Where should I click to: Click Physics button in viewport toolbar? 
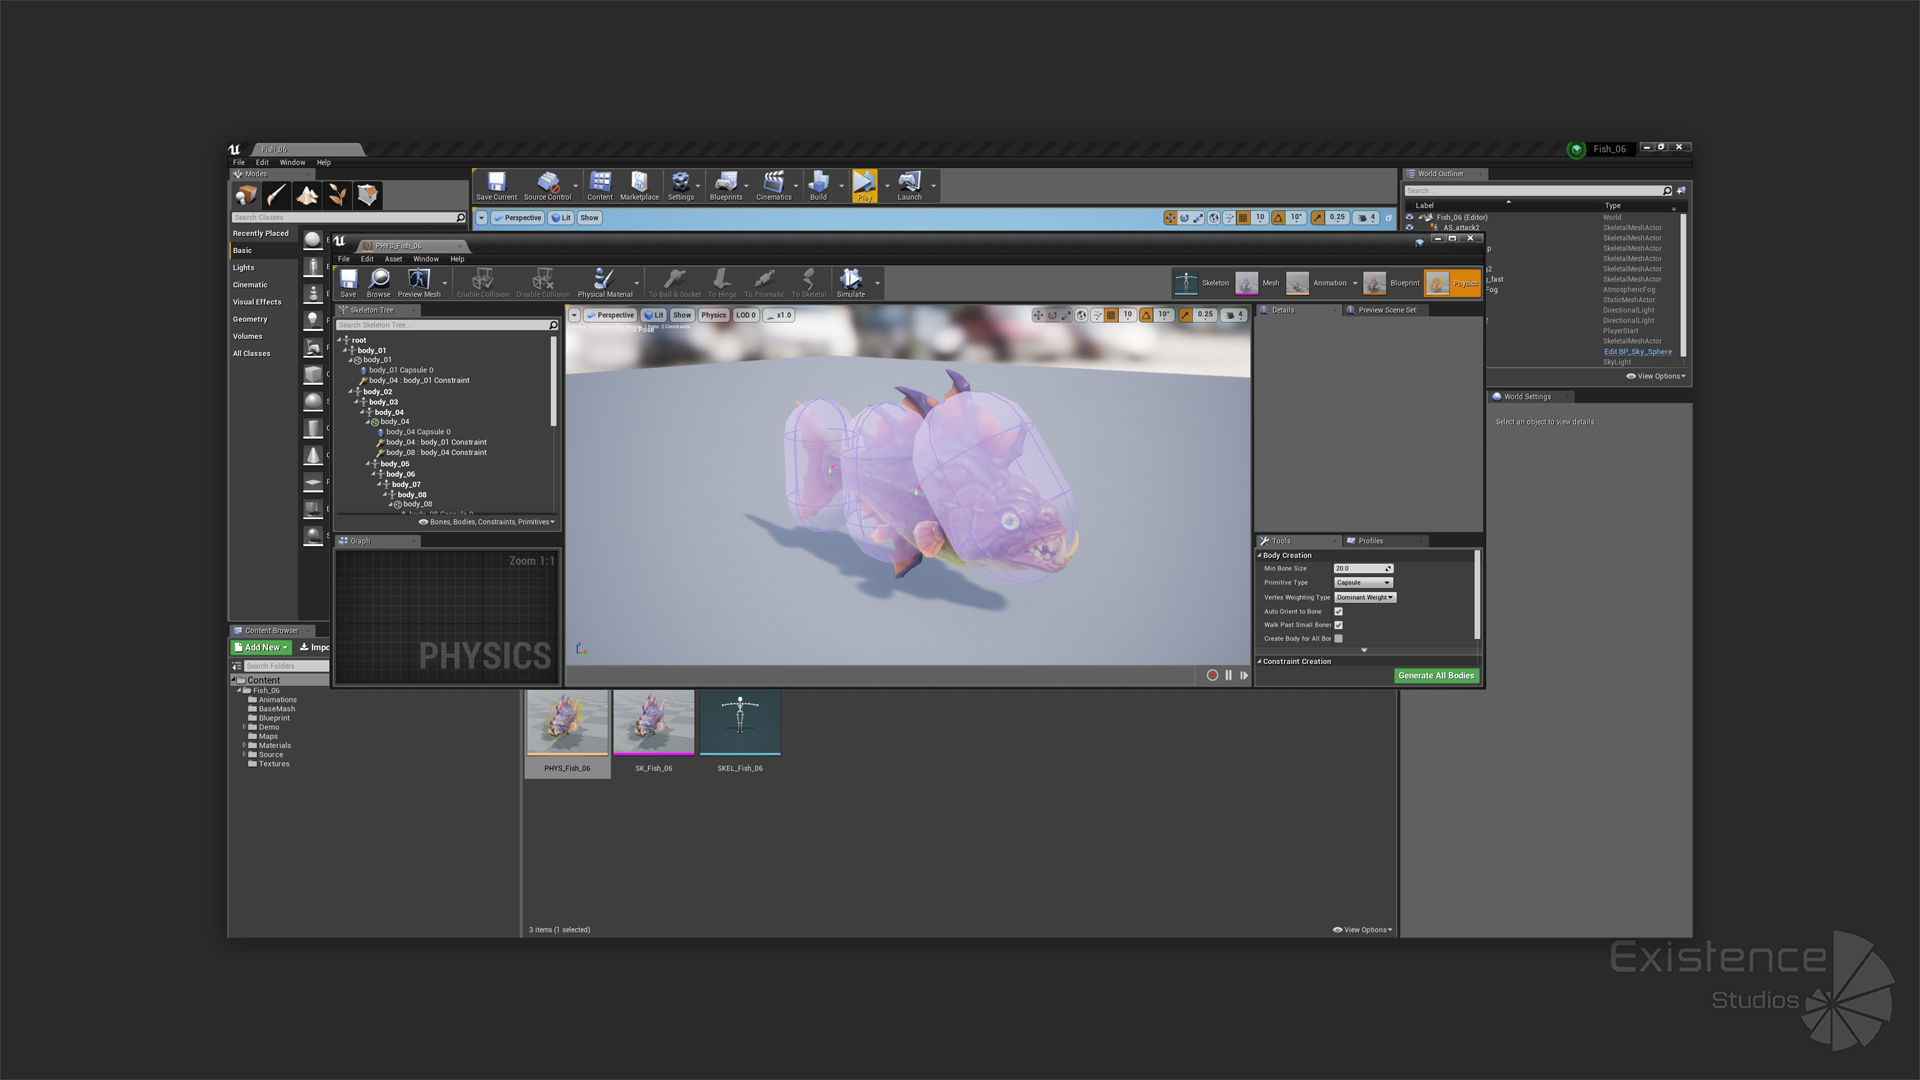pyautogui.click(x=713, y=315)
